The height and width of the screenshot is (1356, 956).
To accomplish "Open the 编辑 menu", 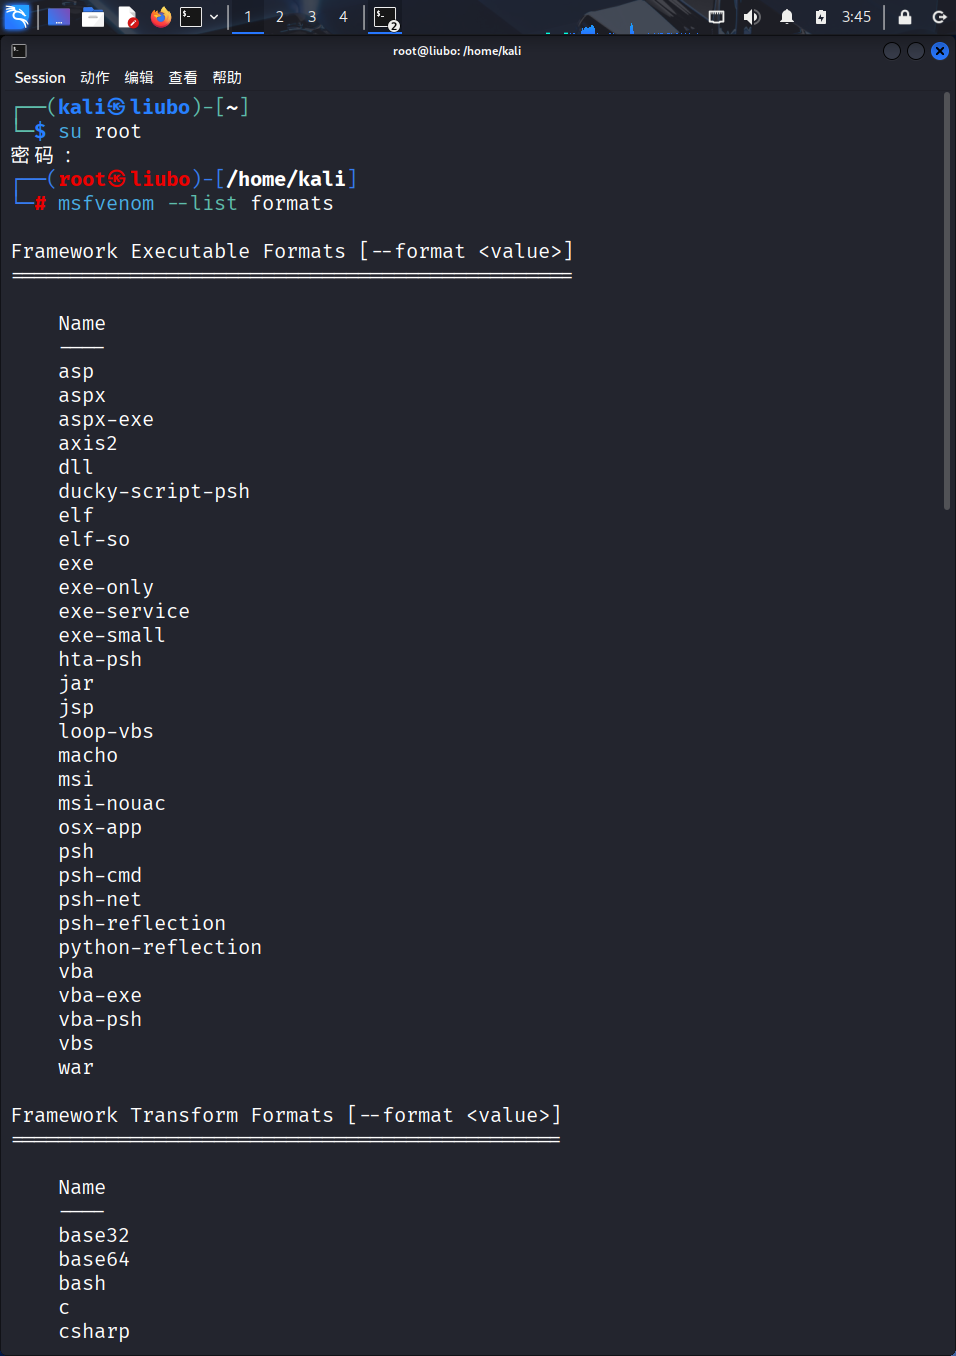I will (139, 78).
